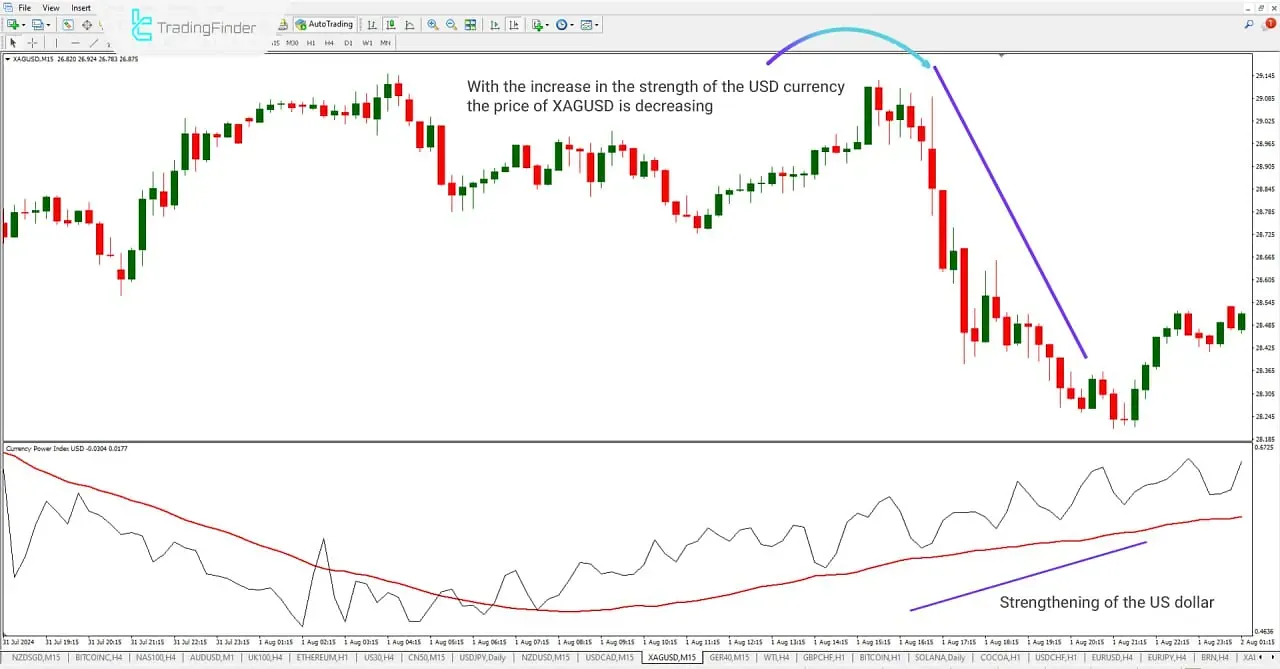Open the Indicators list
Viewport: 1280px width, 669px height.
537,25
